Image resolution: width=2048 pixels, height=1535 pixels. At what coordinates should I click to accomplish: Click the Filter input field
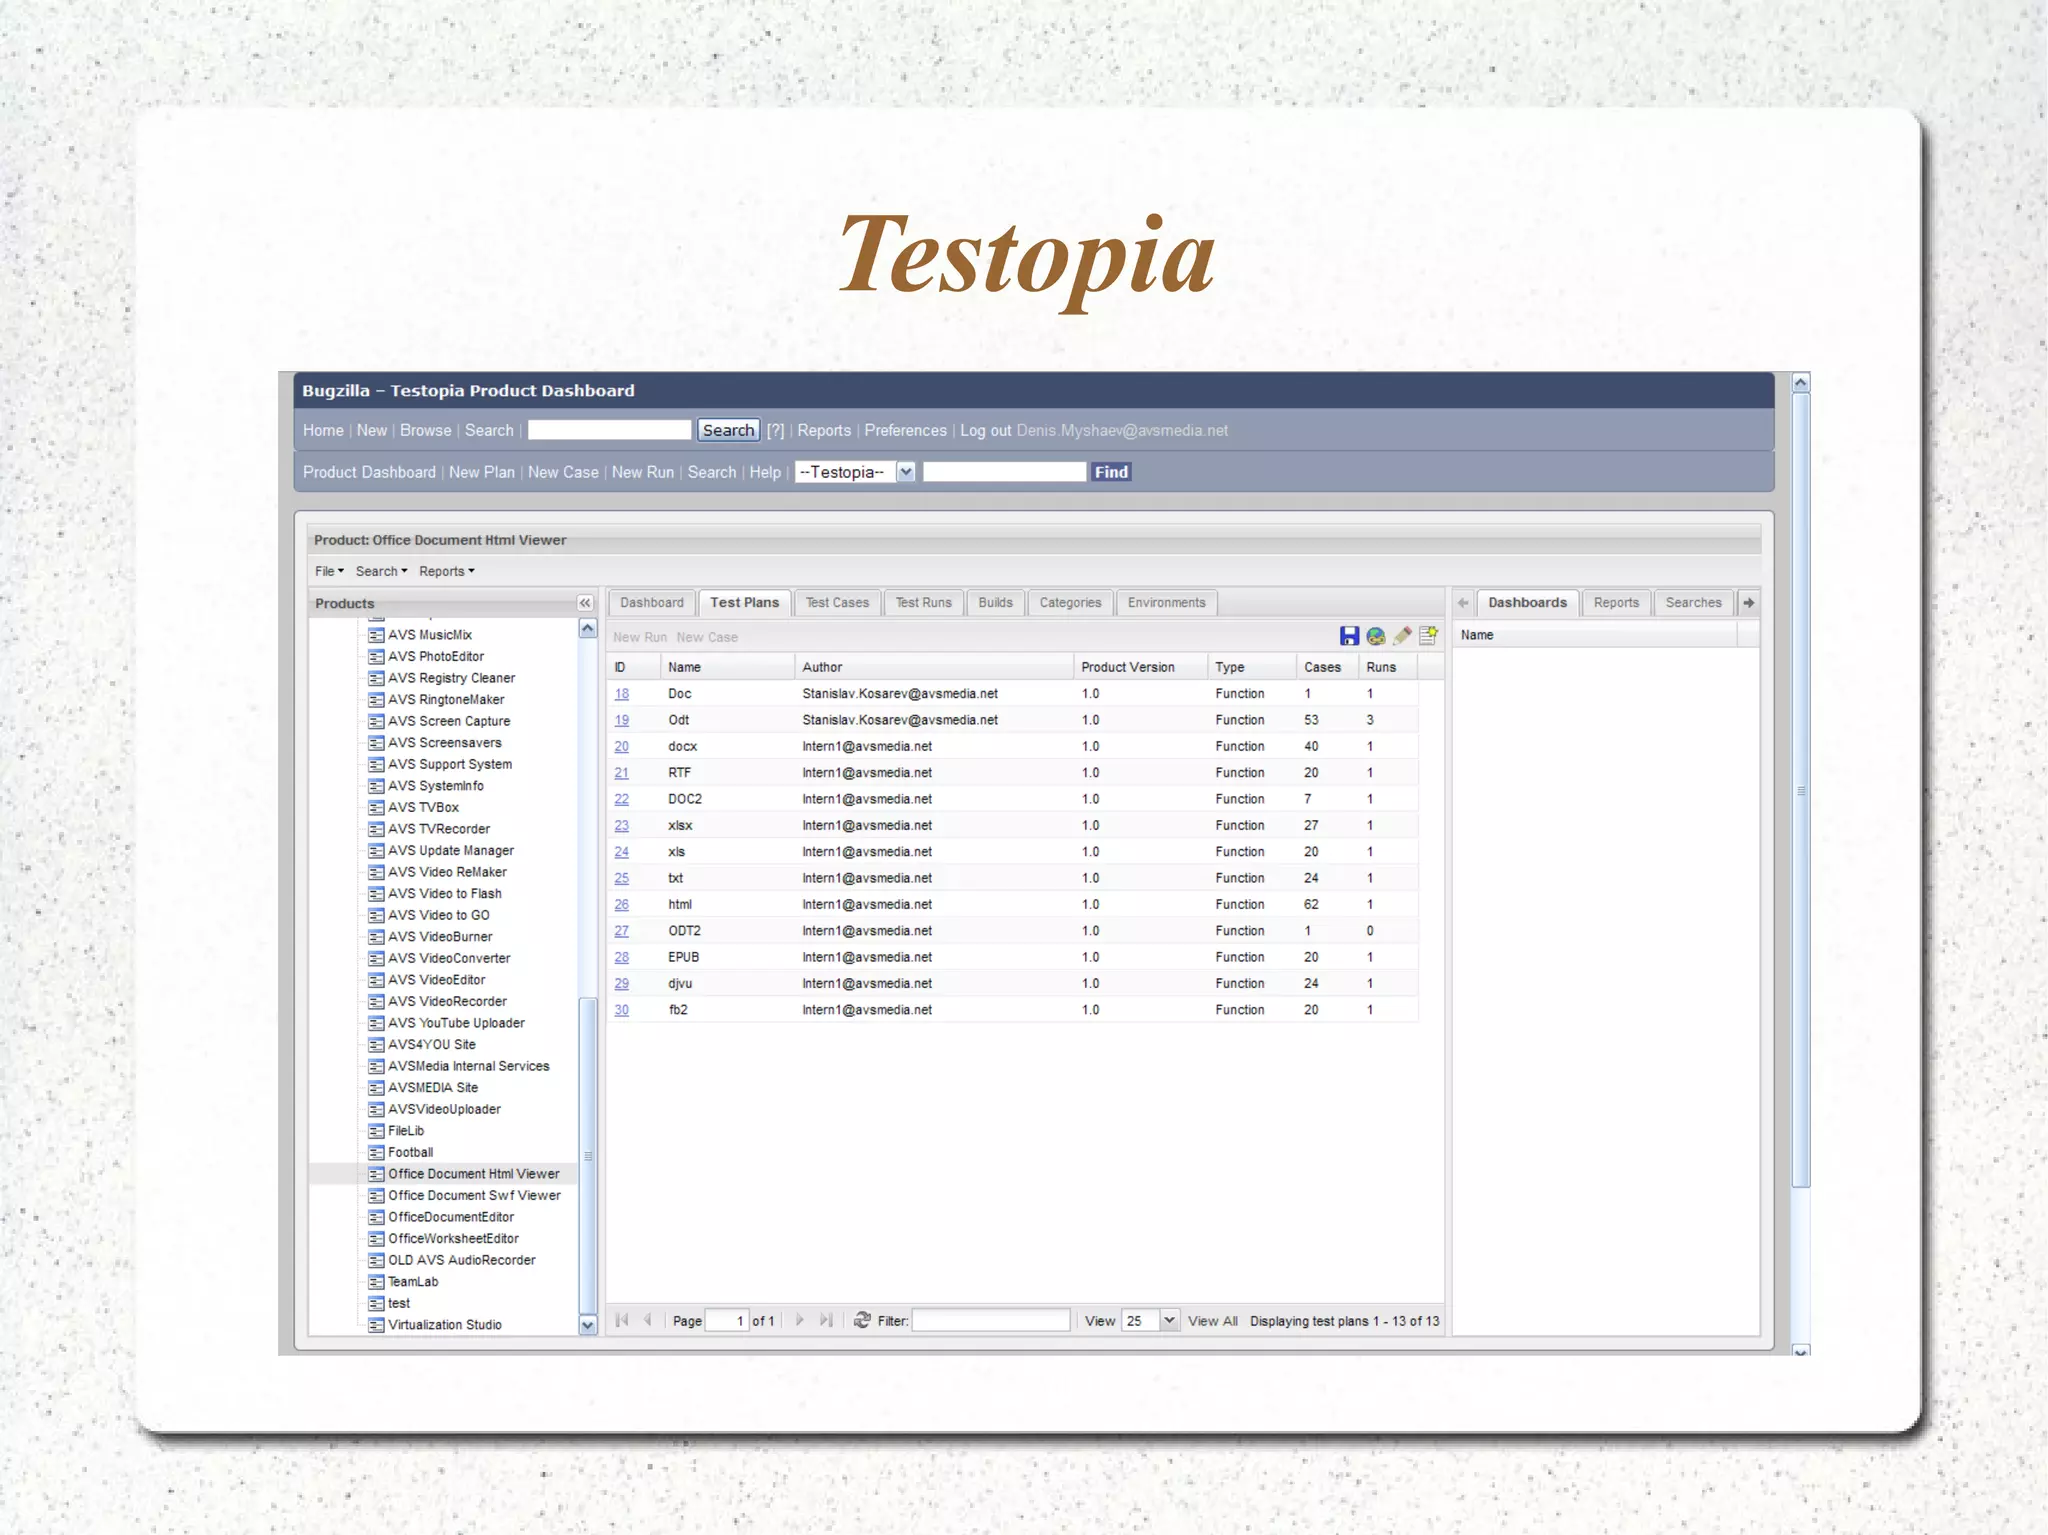[990, 1321]
